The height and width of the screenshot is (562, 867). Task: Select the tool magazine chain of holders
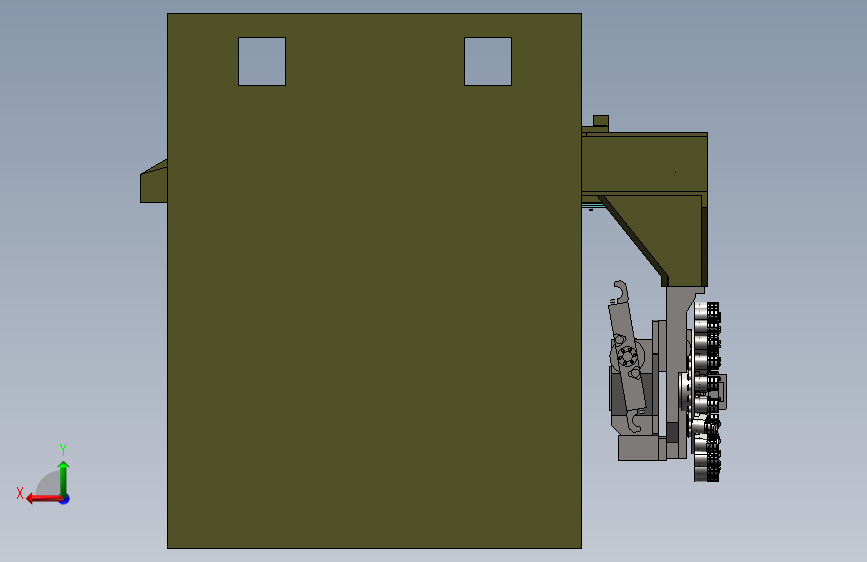[707, 392]
